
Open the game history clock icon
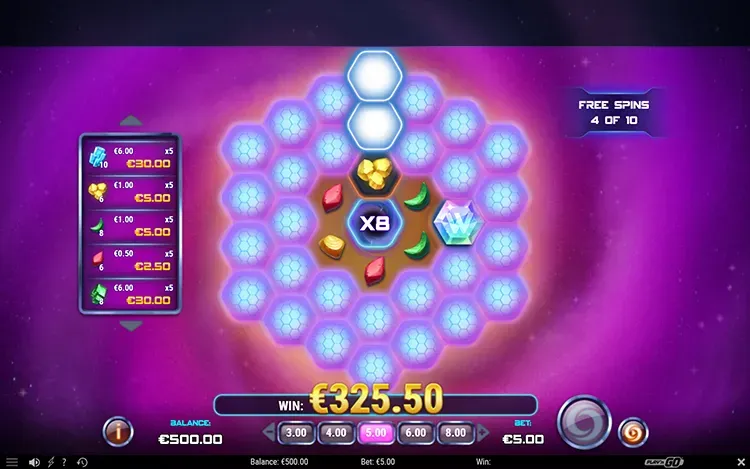point(82,462)
